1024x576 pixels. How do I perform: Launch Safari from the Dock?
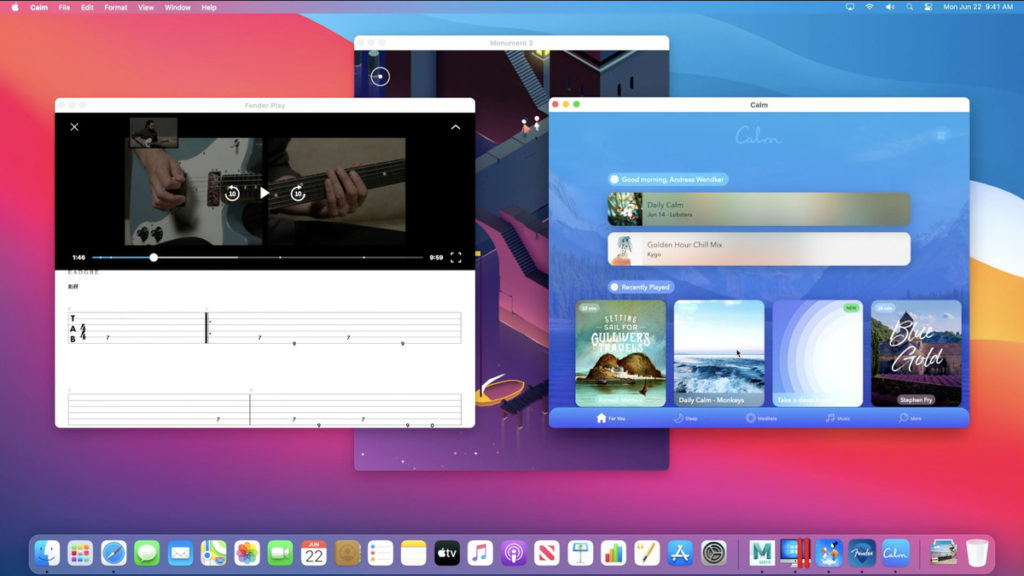coord(114,554)
